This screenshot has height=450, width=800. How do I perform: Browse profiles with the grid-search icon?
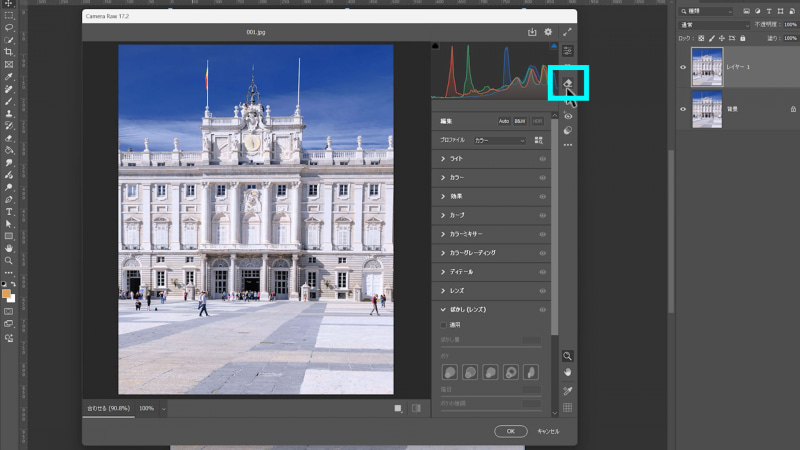tap(539, 140)
